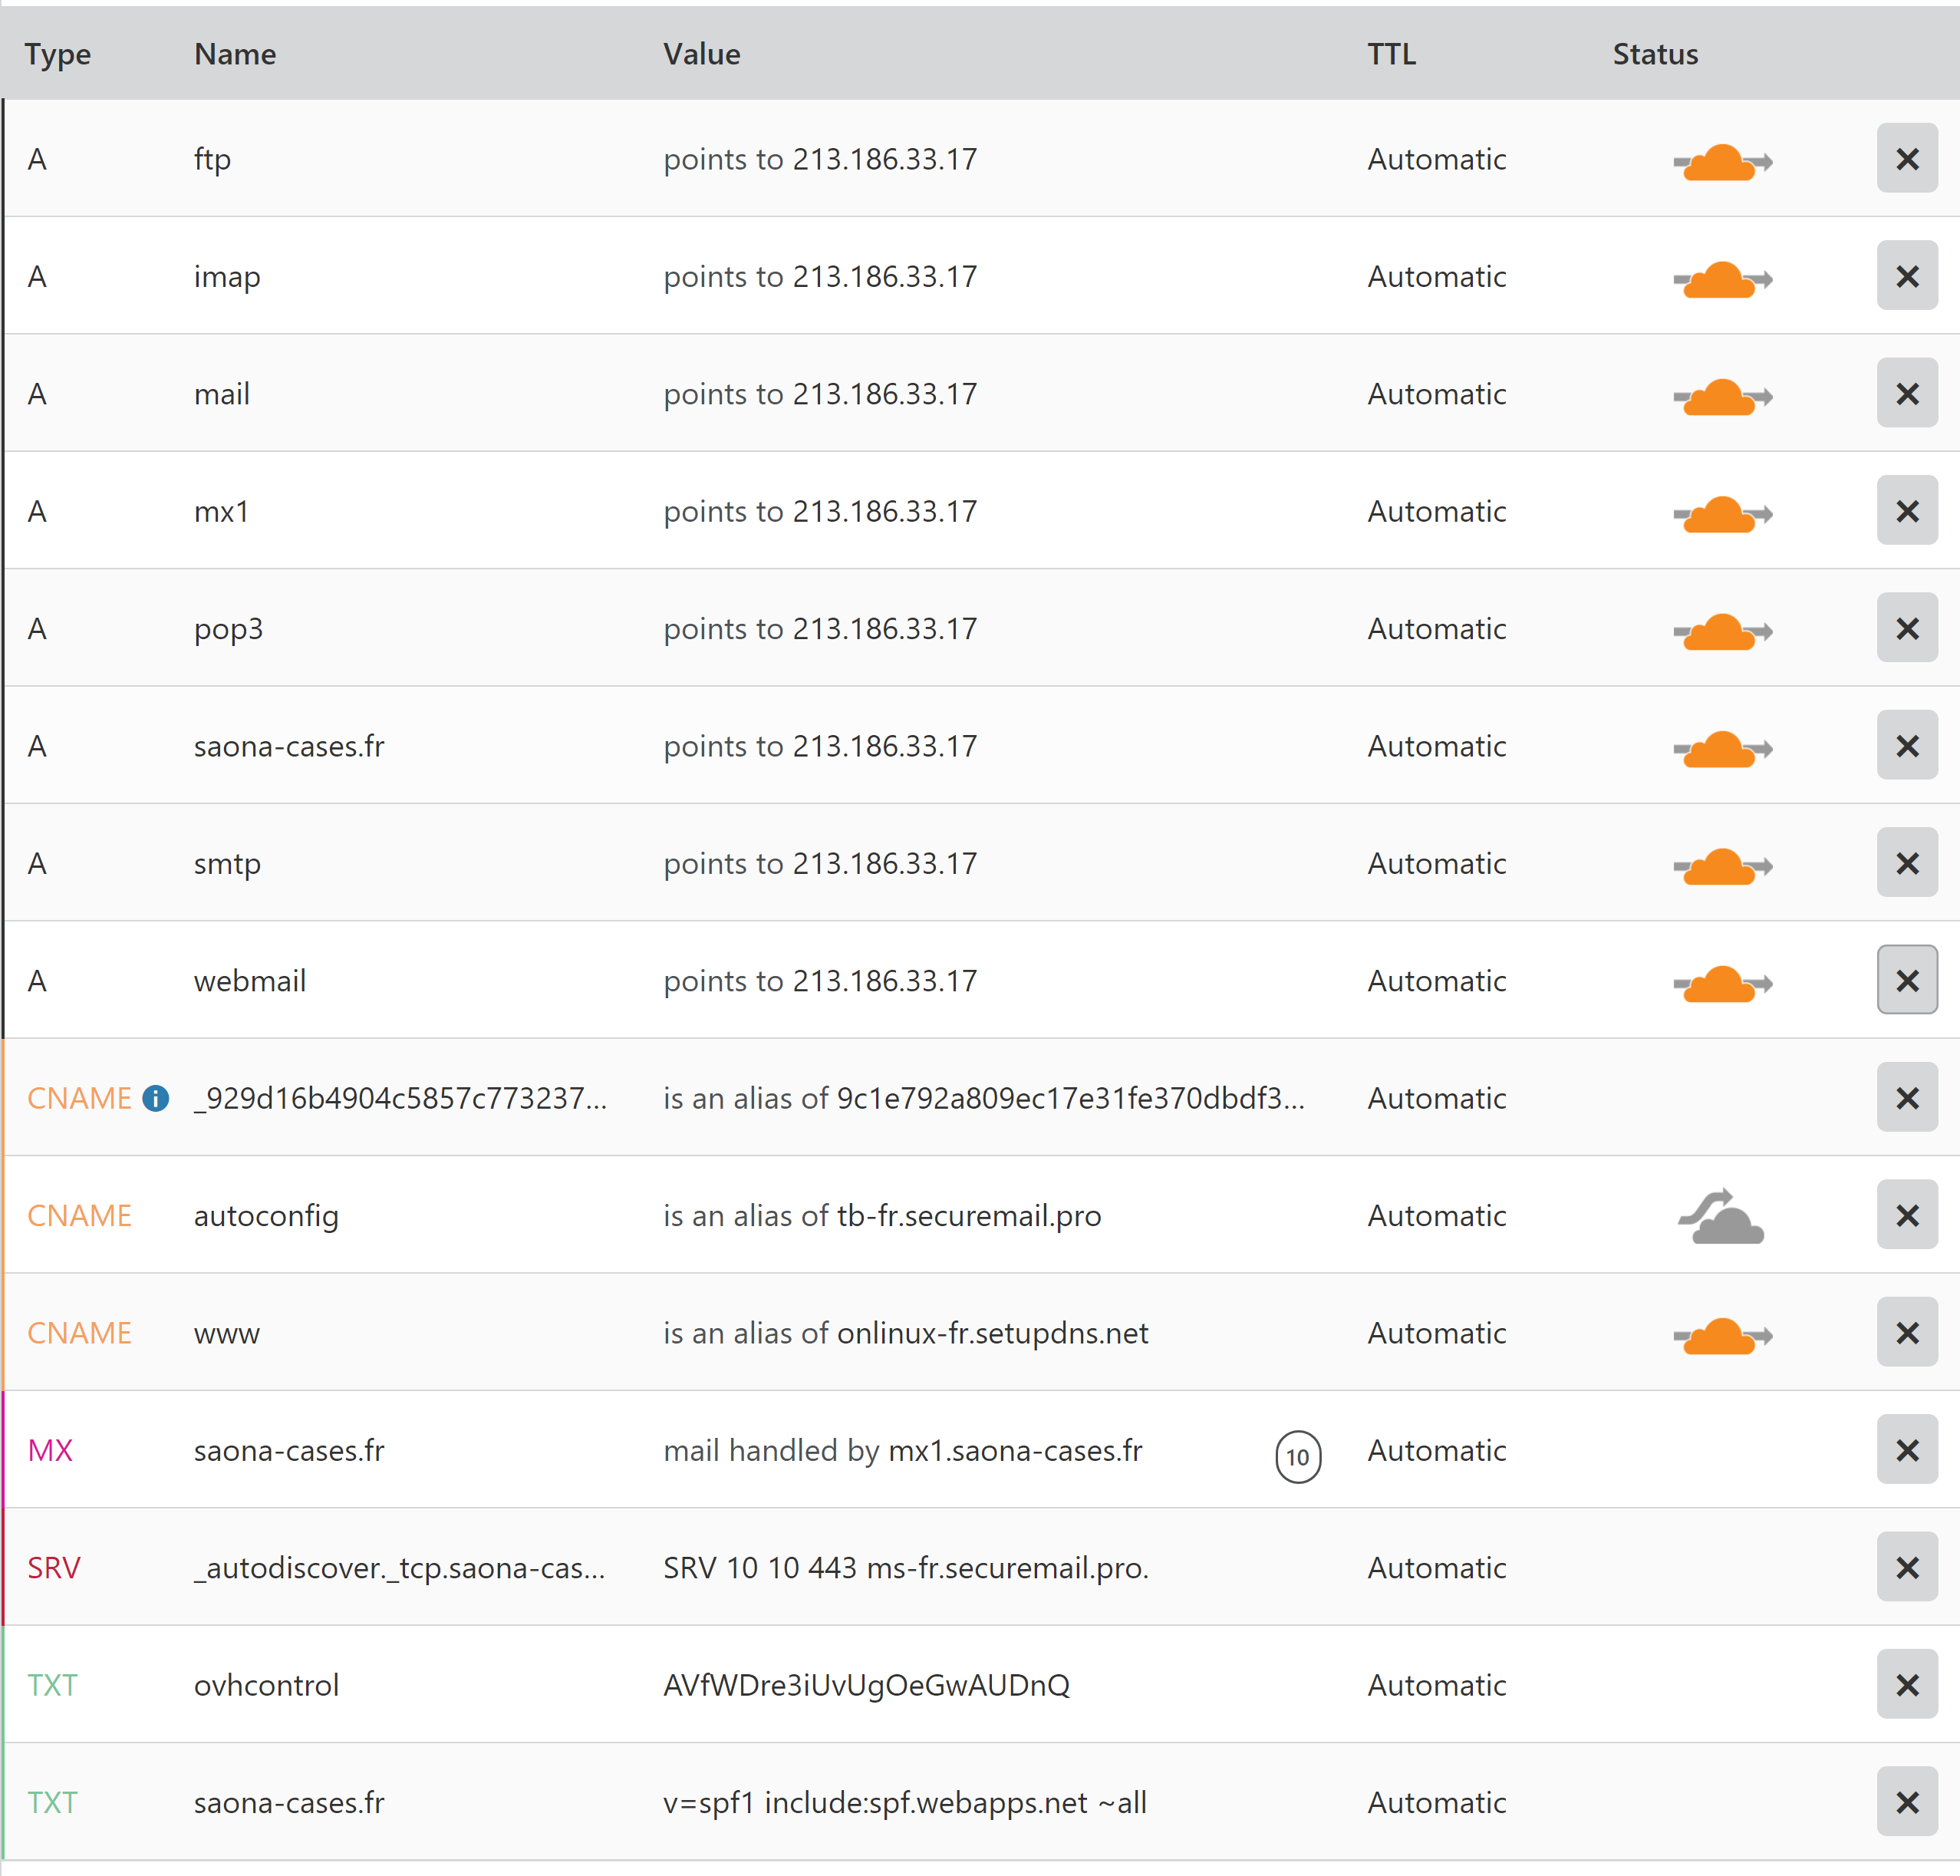The height and width of the screenshot is (1876, 1960).
Task: Delete the ovhcontrol TXT record
Action: click(x=1906, y=1685)
